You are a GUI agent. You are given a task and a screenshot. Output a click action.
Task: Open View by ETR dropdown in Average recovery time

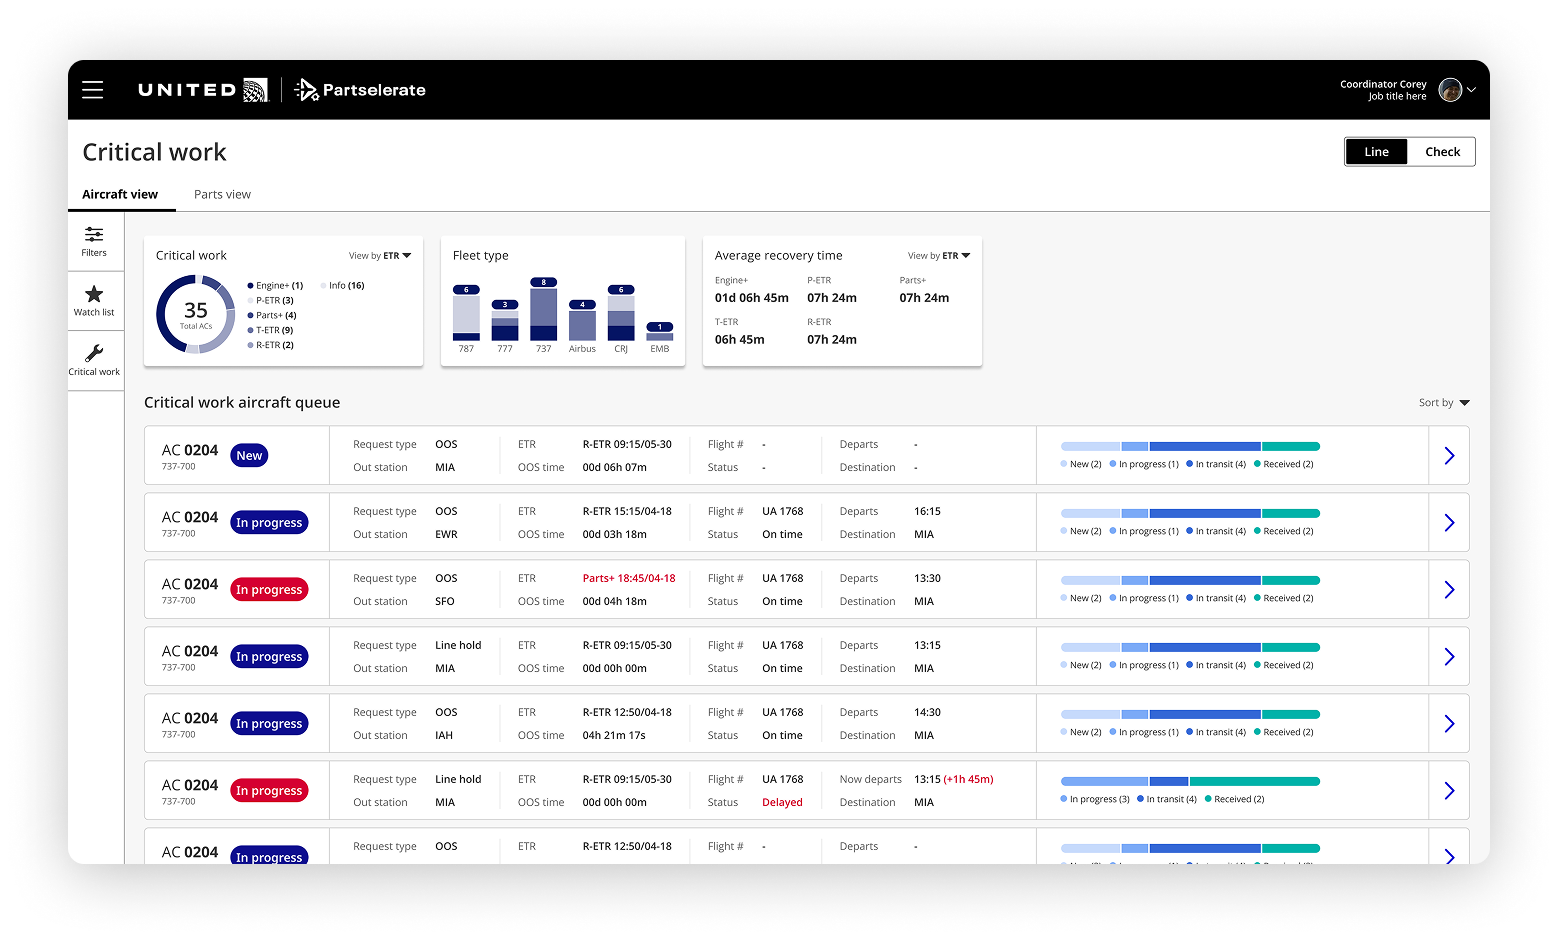tap(938, 255)
